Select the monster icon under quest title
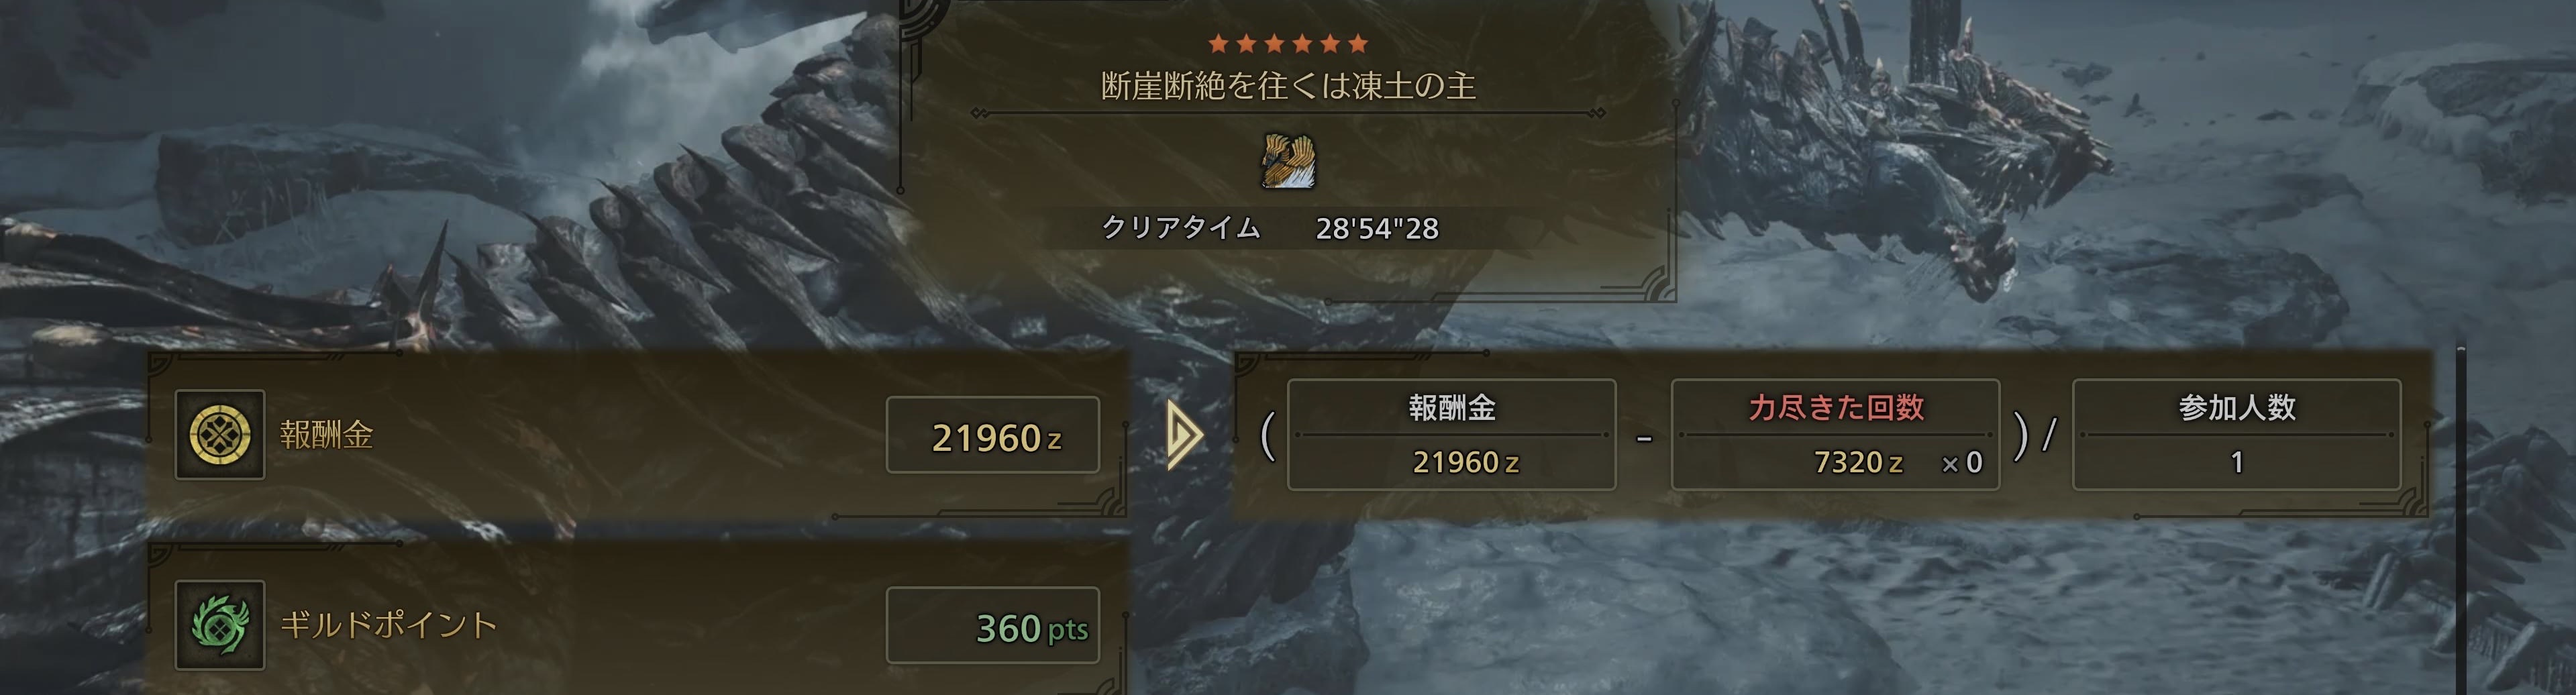 (1288, 162)
